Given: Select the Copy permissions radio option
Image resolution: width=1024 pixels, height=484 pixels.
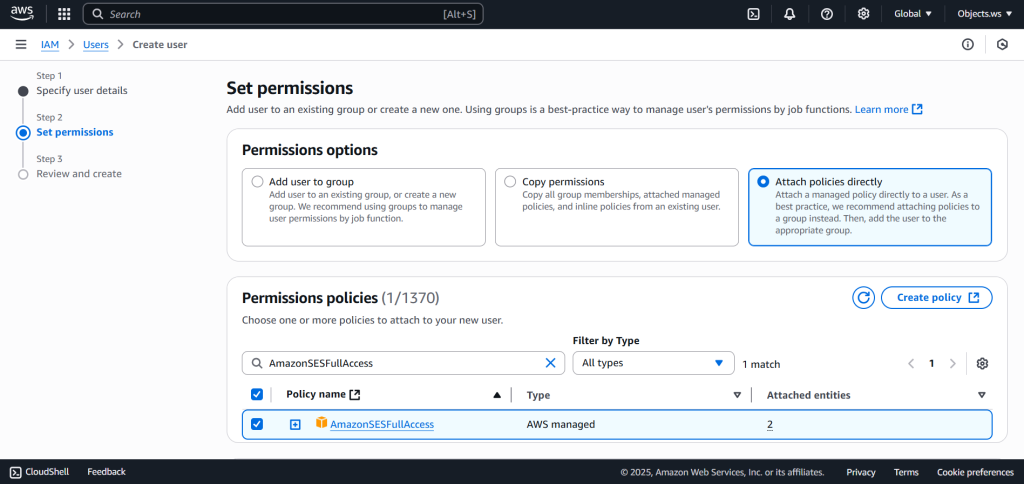Looking at the screenshot, I should (x=511, y=182).
